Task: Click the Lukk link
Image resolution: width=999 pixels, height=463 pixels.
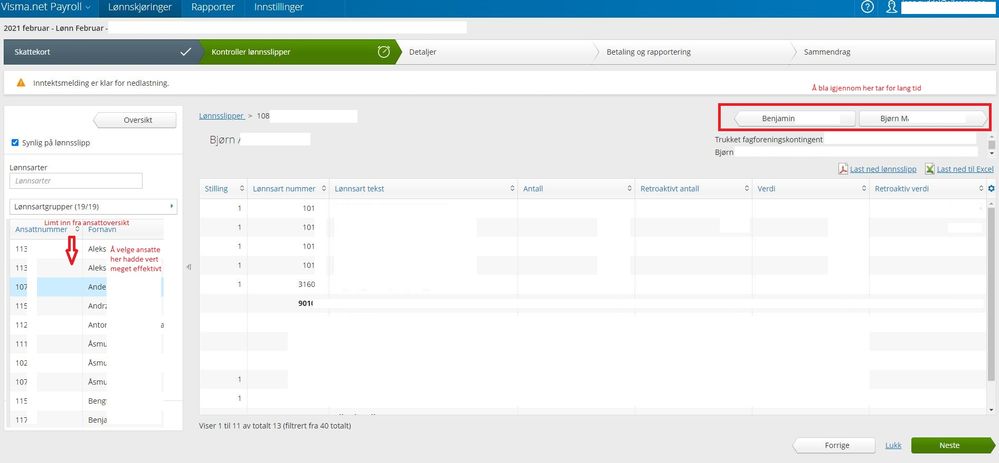Action: [893, 445]
